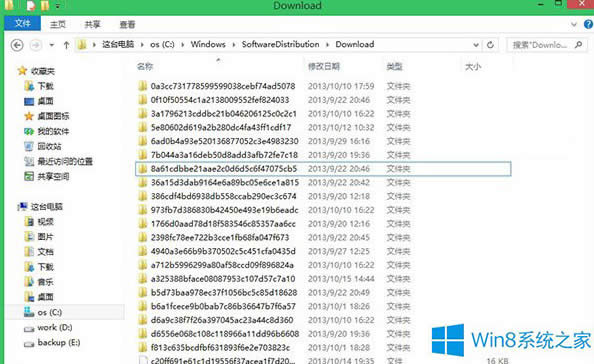Screen dimensions: 594x364
Task: Sort by the 修改日期 column header
Action: (x=324, y=67)
